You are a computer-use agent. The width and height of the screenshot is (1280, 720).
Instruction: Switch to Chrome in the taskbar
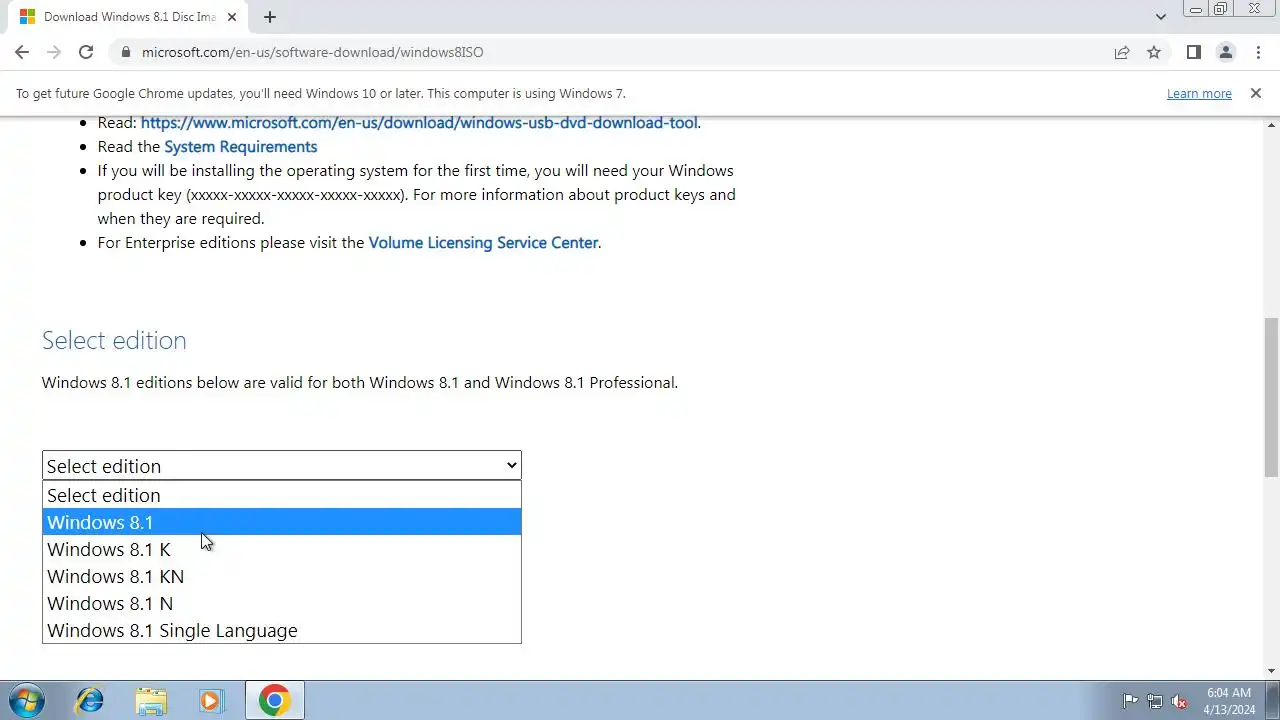[x=274, y=700]
